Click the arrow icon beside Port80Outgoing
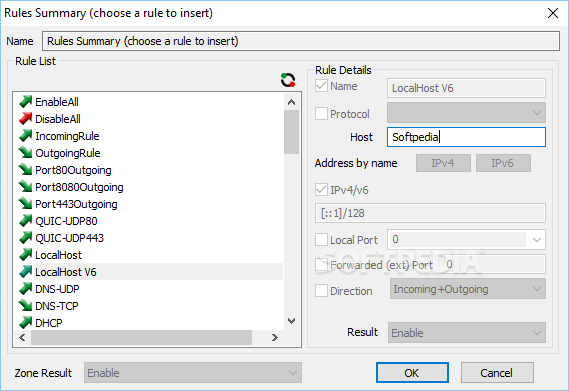This screenshot has height=391, width=569. [x=26, y=170]
